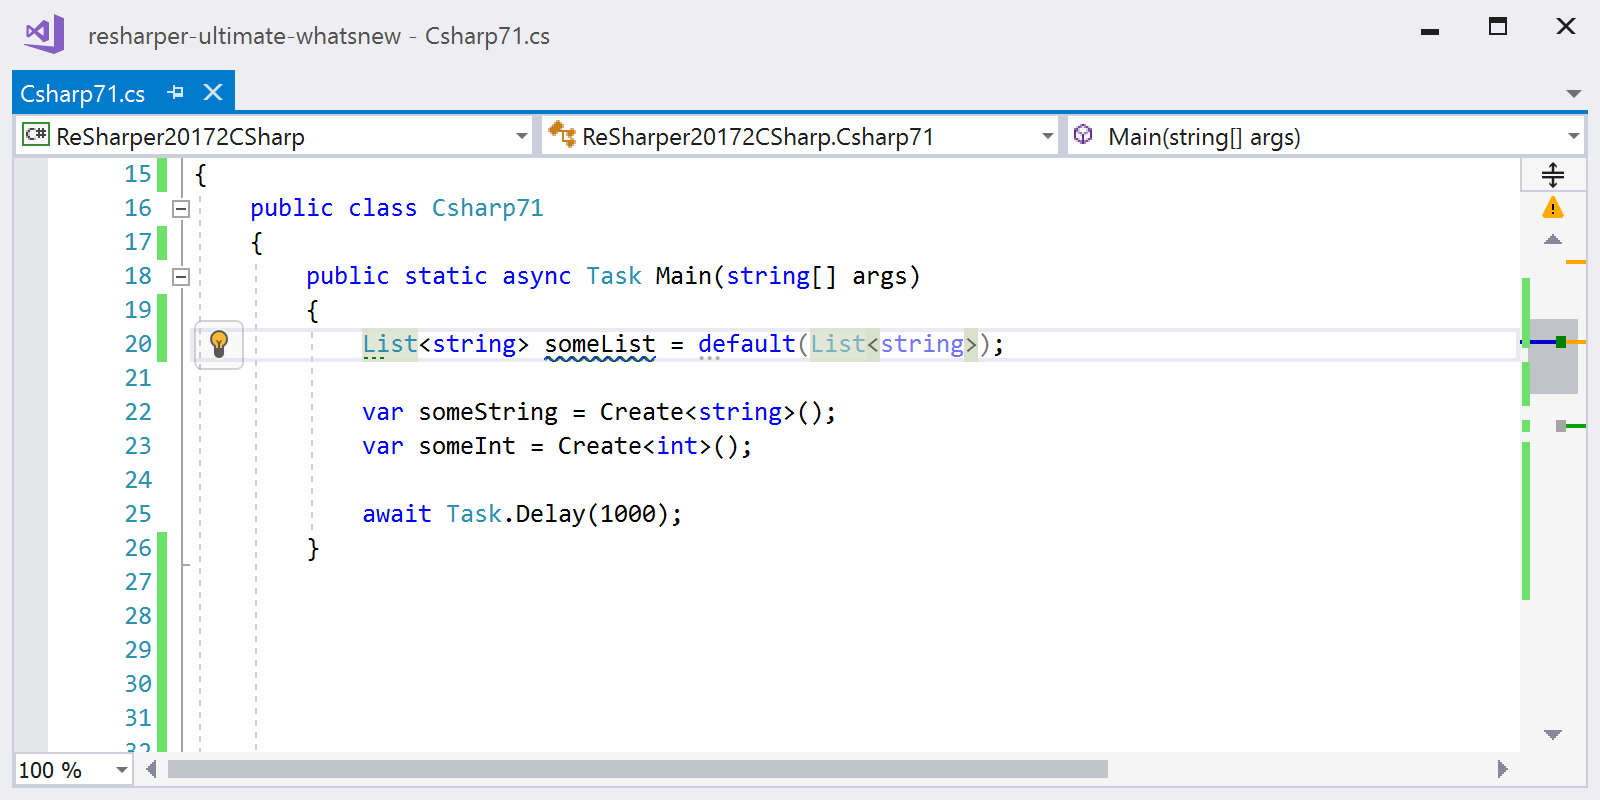The image size is (1600, 800).
Task: Click line number 22 in the gutter
Action: (x=138, y=412)
